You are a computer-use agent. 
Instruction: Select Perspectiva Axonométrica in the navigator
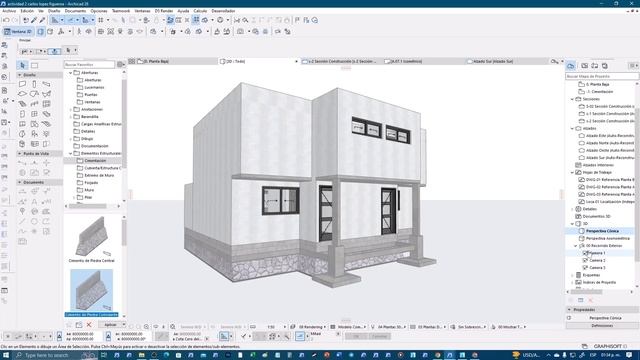[x=607, y=238]
